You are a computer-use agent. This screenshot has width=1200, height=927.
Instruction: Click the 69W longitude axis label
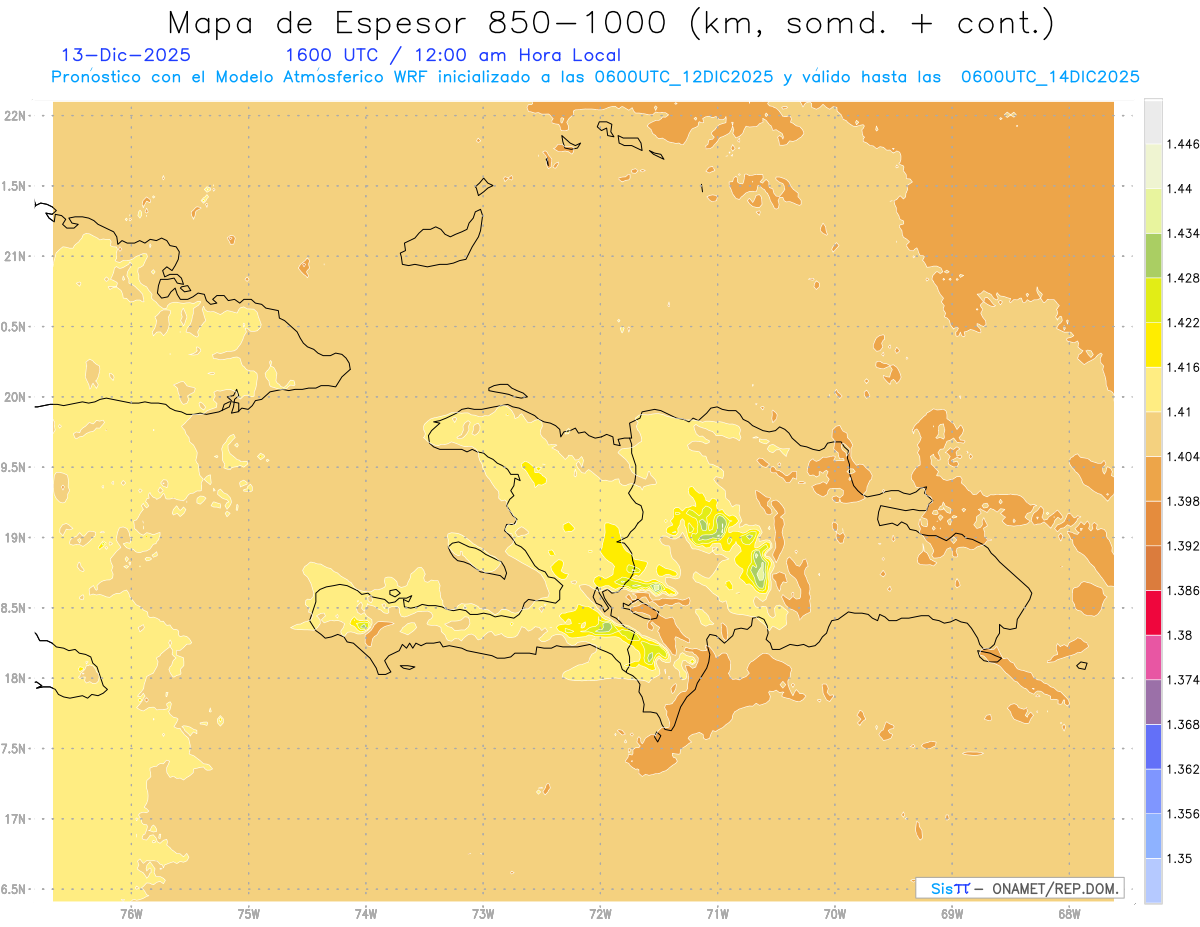coord(951,913)
